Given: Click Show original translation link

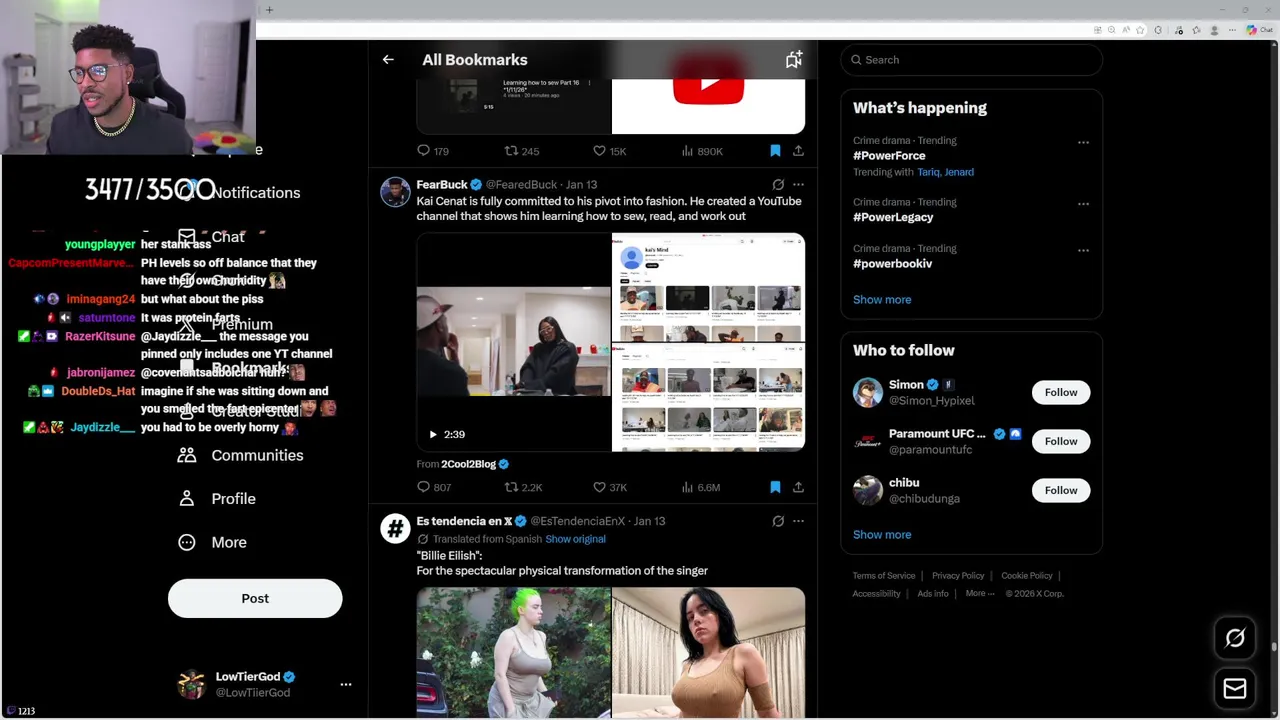Looking at the screenshot, I should click(x=575, y=539).
